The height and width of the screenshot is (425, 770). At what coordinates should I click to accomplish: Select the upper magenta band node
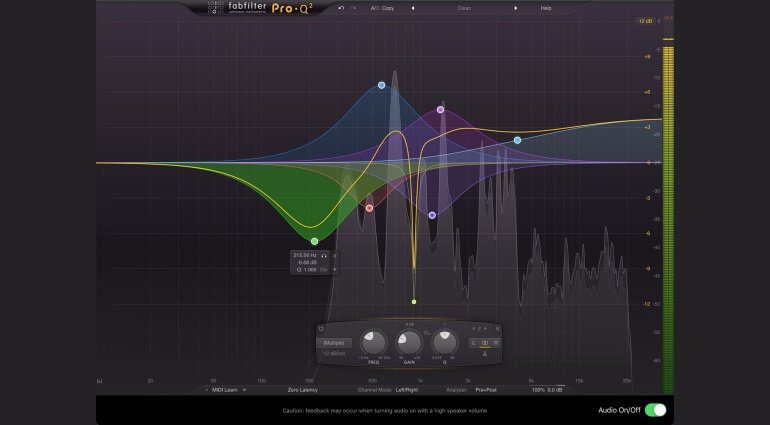tap(440, 110)
